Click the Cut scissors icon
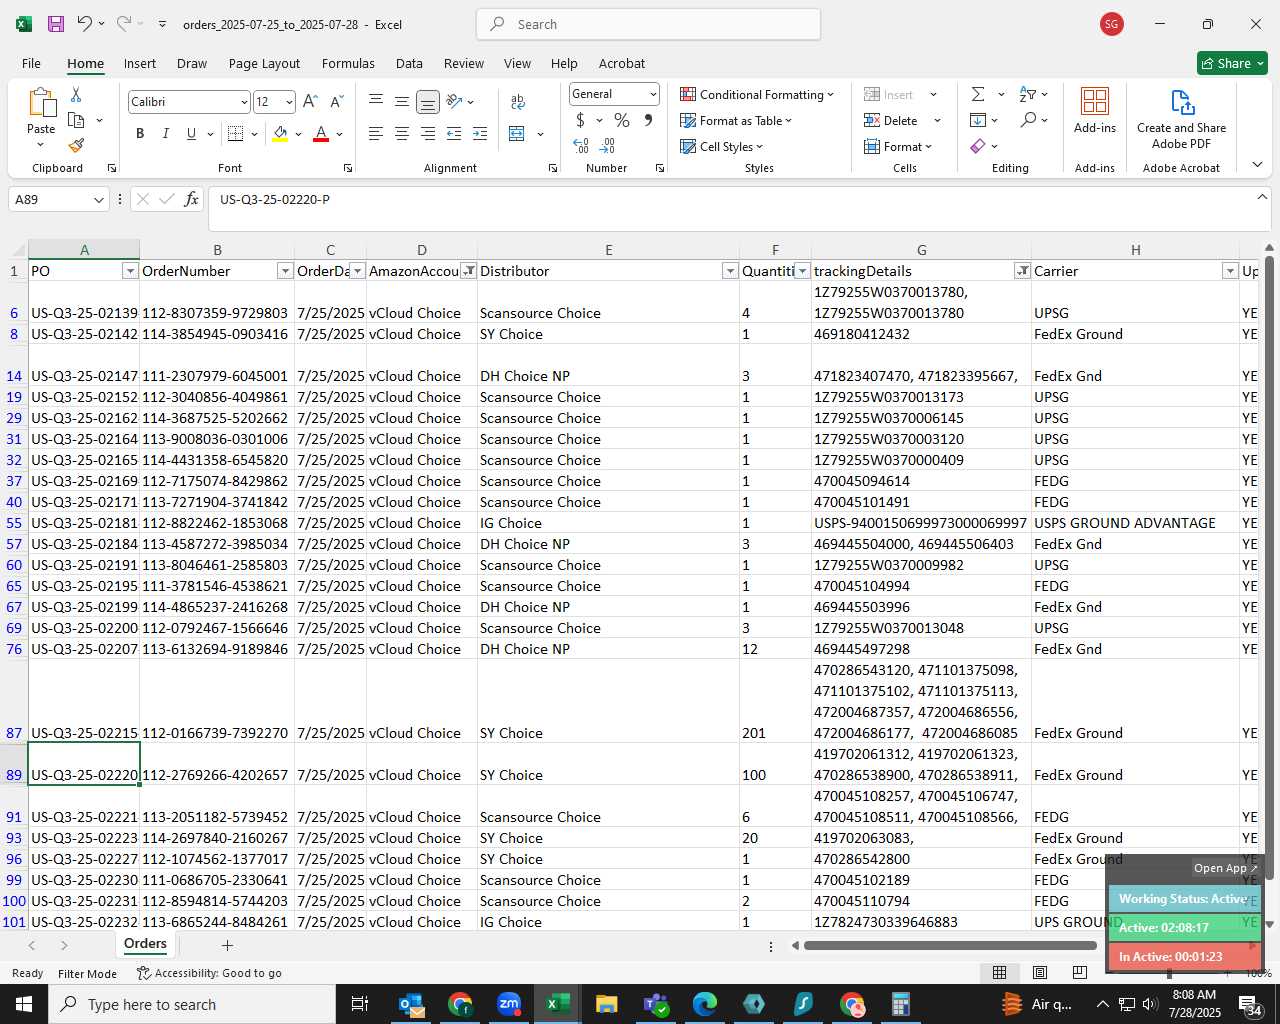The image size is (1280, 1024). pyautogui.click(x=76, y=95)
